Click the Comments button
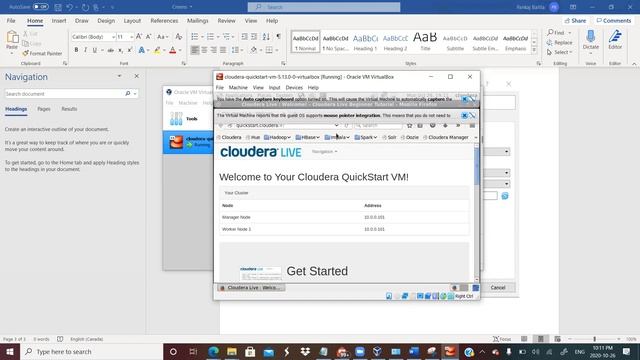This screenshot has height=360, width=640. coord(613,20)
